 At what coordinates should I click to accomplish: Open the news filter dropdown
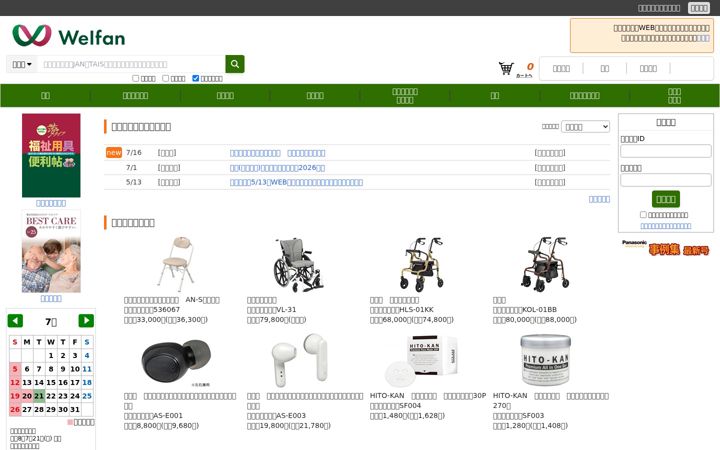(x=585, y=127)
